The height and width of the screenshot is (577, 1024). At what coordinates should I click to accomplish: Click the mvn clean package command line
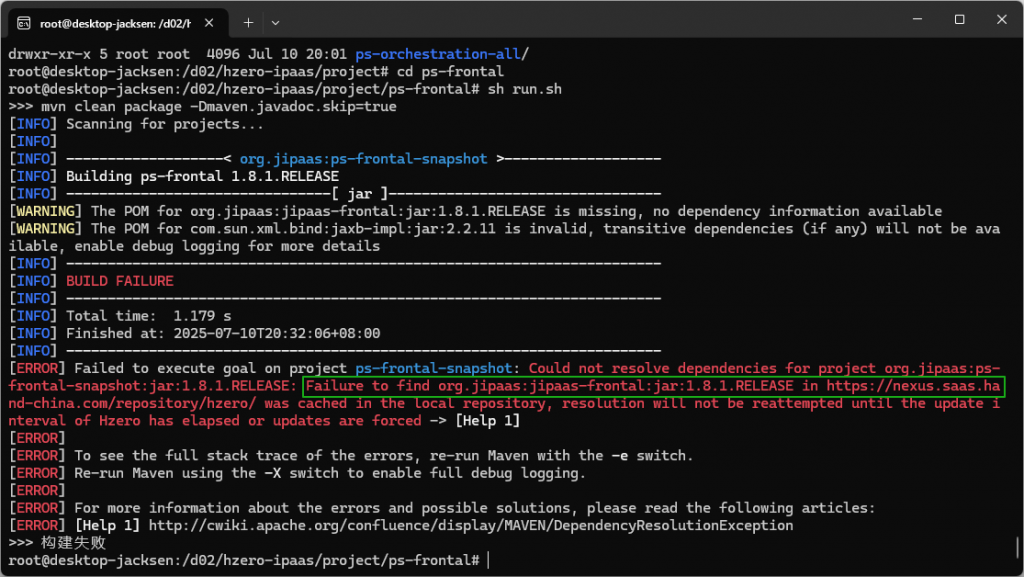coord(202,107)
